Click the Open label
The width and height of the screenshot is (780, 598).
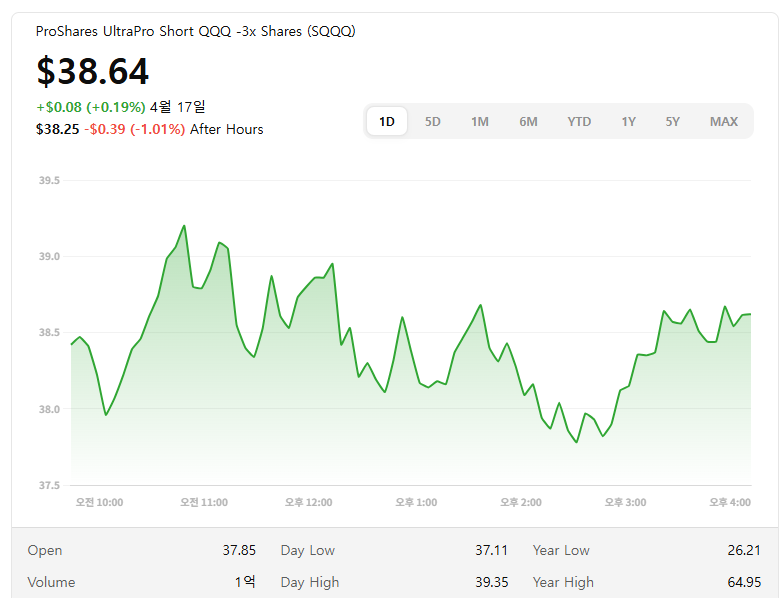pos(45,551)
